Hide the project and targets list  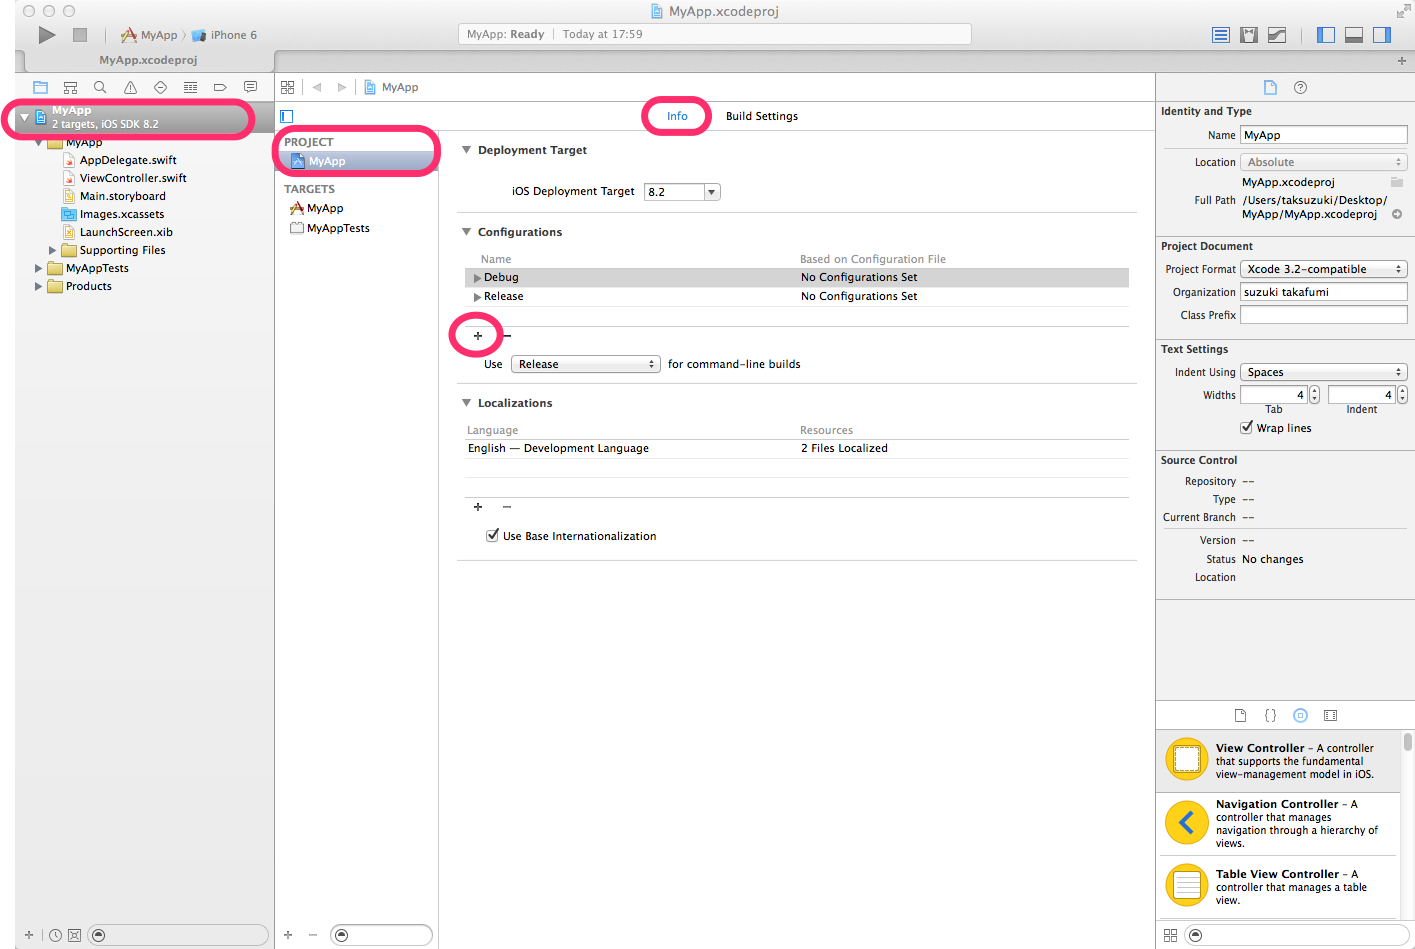click(287, 116)
